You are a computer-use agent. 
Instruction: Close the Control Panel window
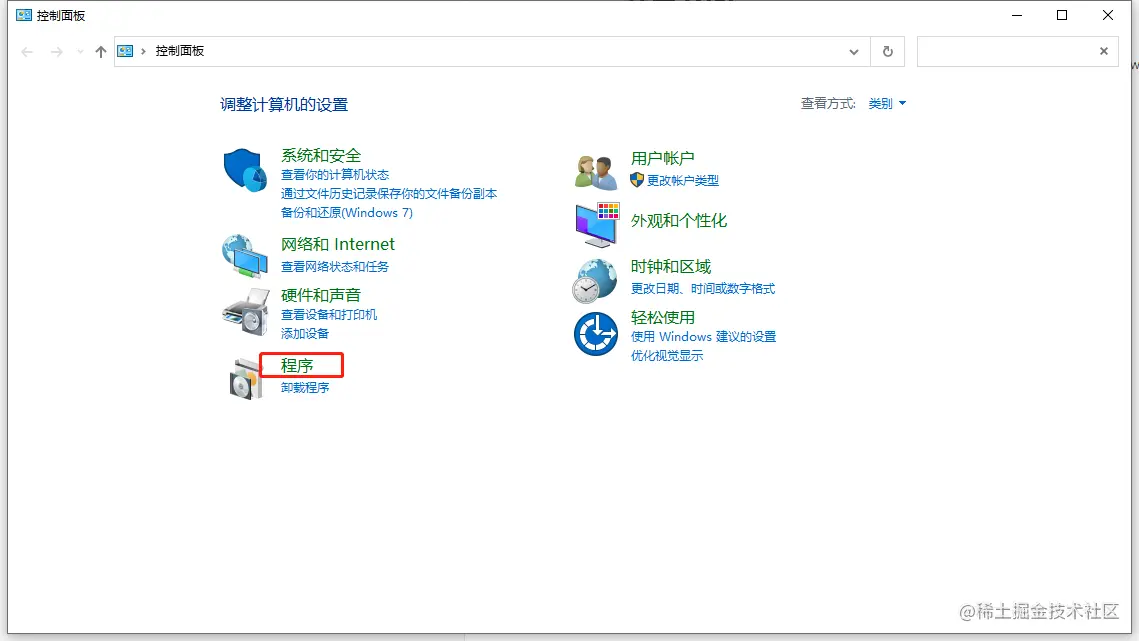point(1108,15)
